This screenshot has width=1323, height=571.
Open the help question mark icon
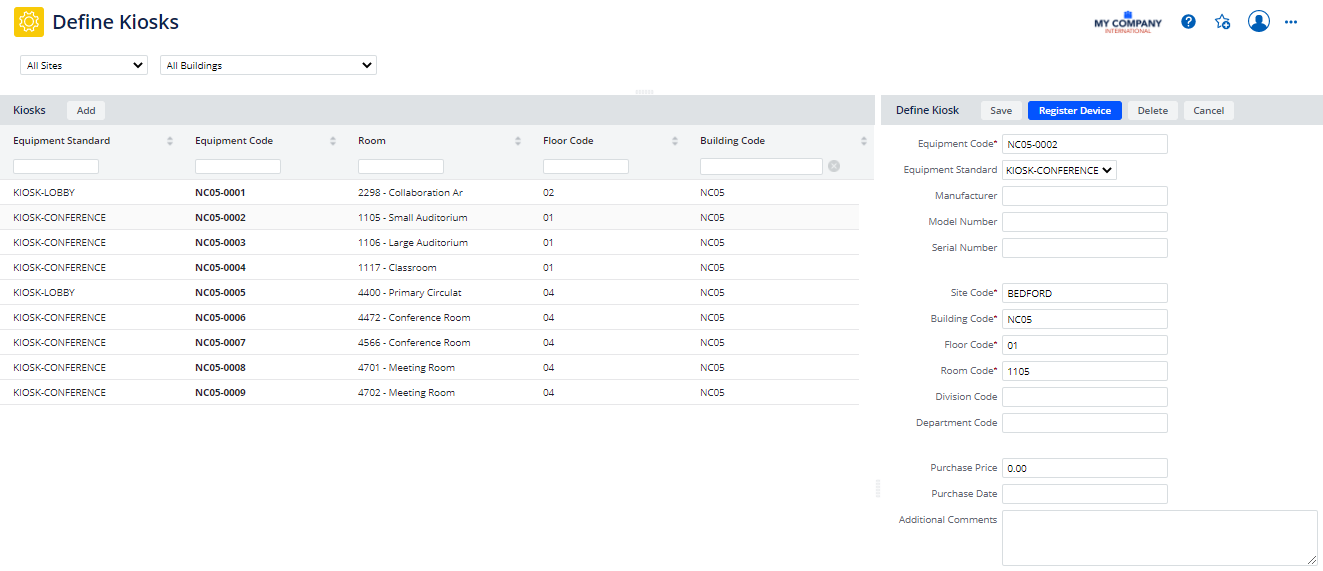click(x=1188, y=22)
